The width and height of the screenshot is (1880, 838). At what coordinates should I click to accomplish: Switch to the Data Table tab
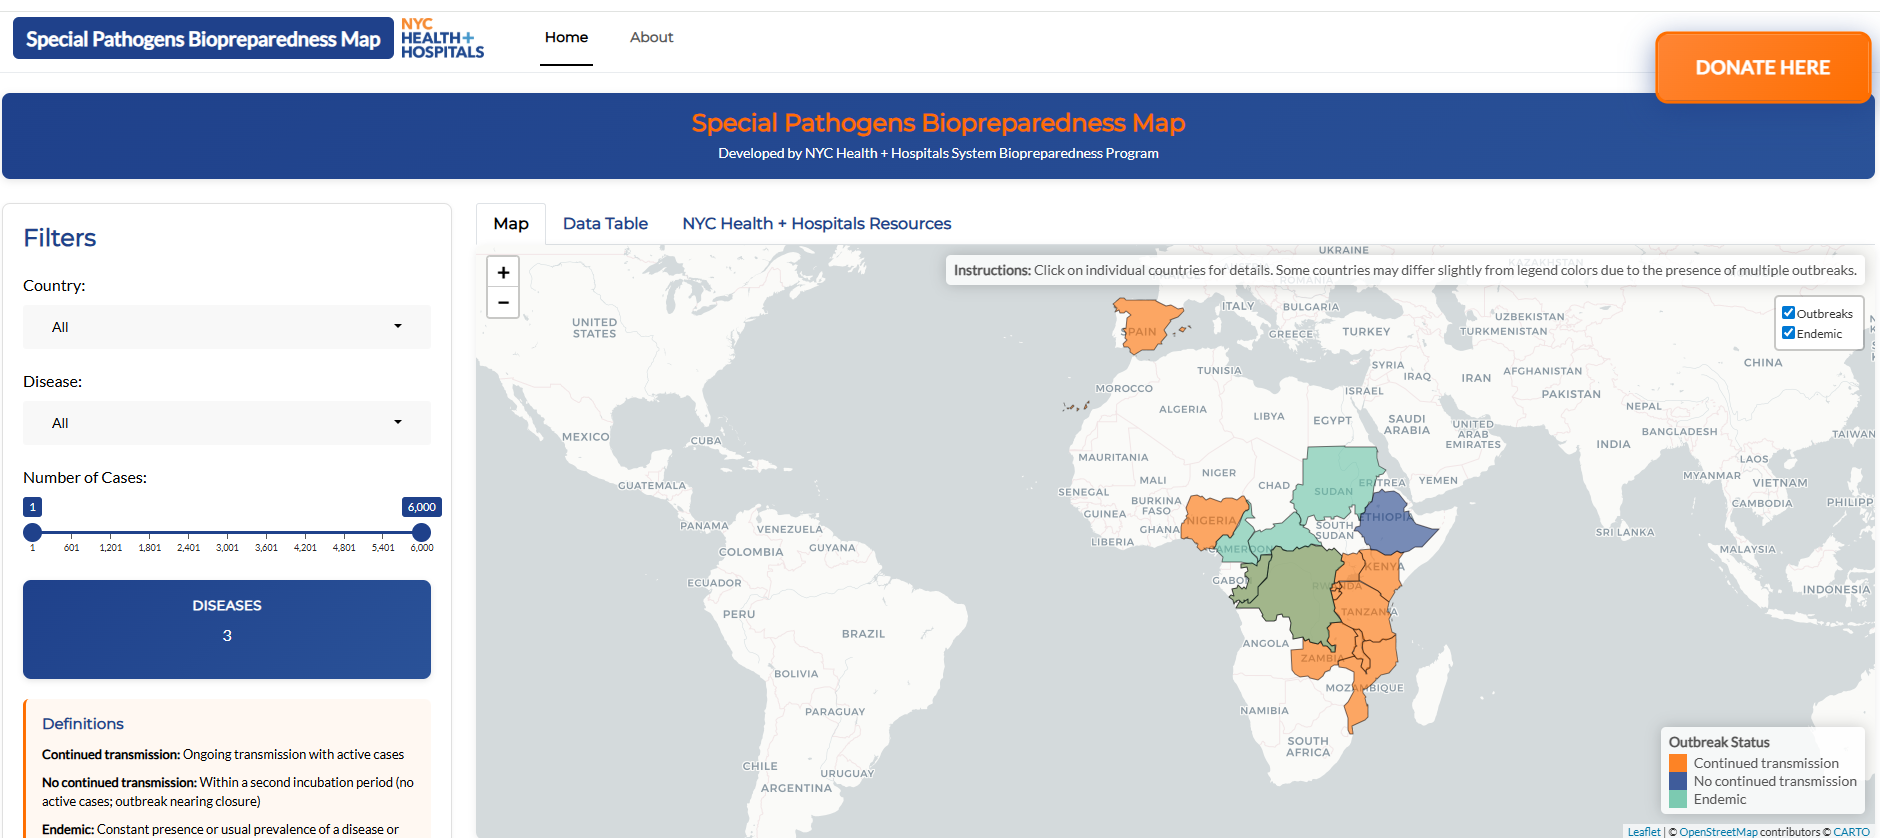pos(605,224)
